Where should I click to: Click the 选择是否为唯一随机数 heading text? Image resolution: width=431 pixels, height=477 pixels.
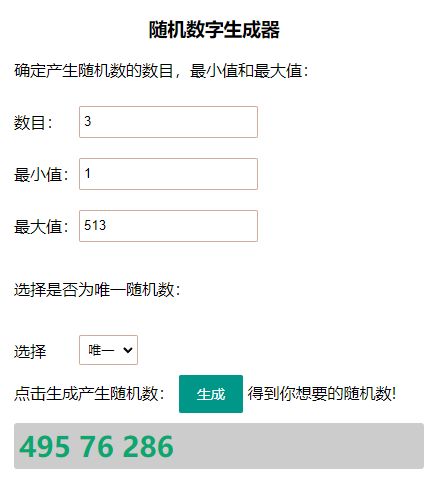[x=96, y=289]
